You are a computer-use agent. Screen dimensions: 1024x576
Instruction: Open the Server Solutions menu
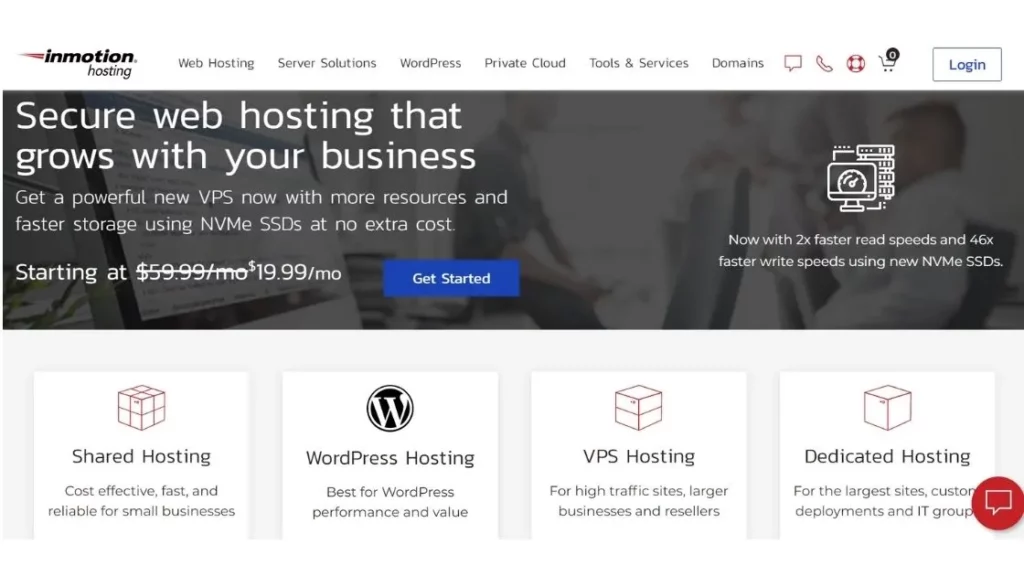pos(327,63)
